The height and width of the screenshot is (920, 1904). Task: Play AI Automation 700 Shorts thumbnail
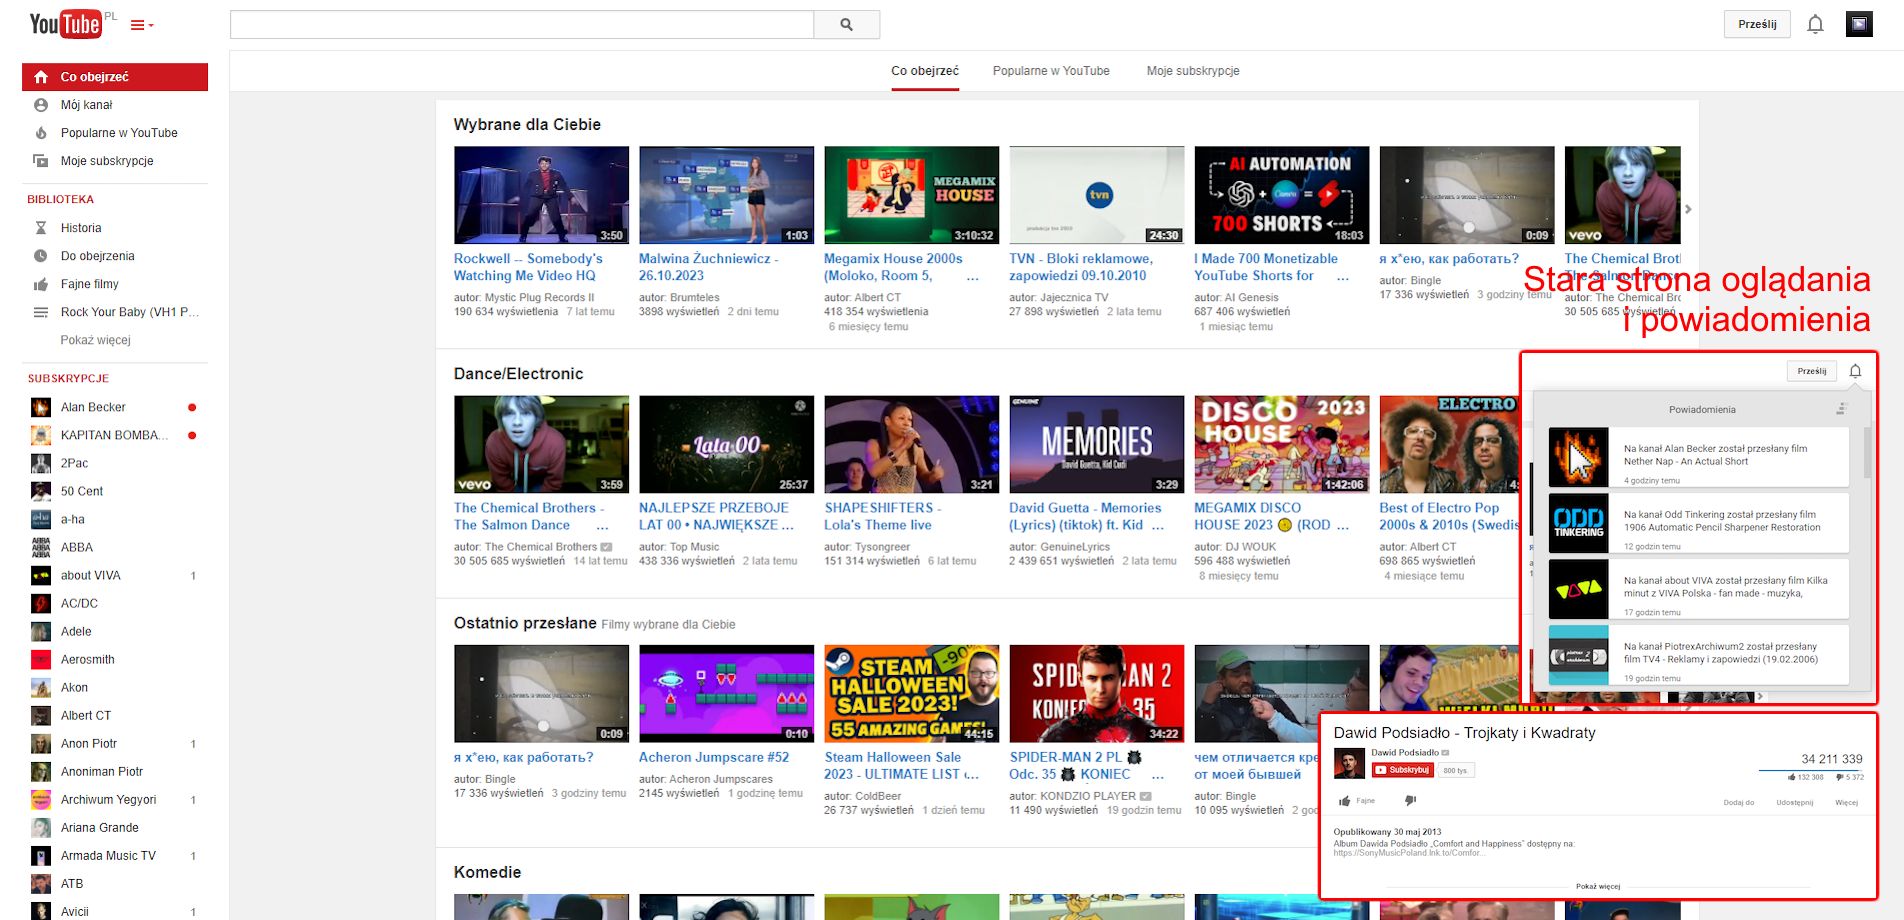coord(1282,195)
